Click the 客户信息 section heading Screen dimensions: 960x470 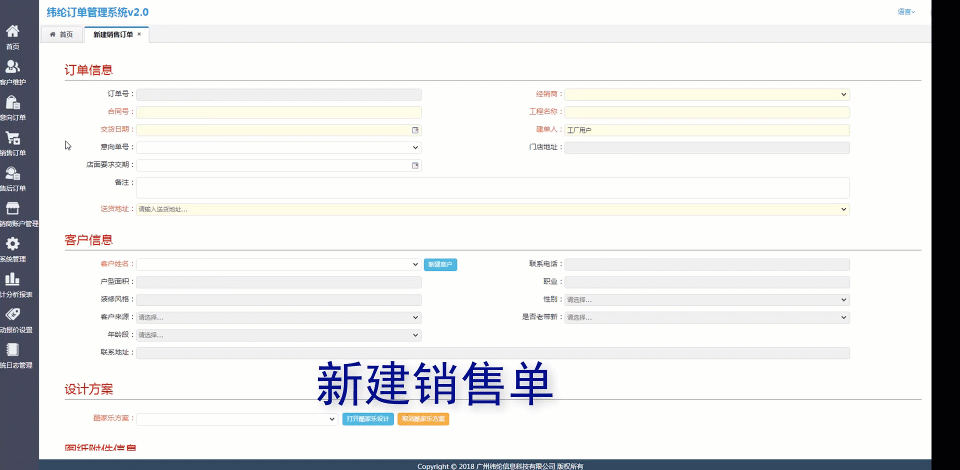point(89,240)
